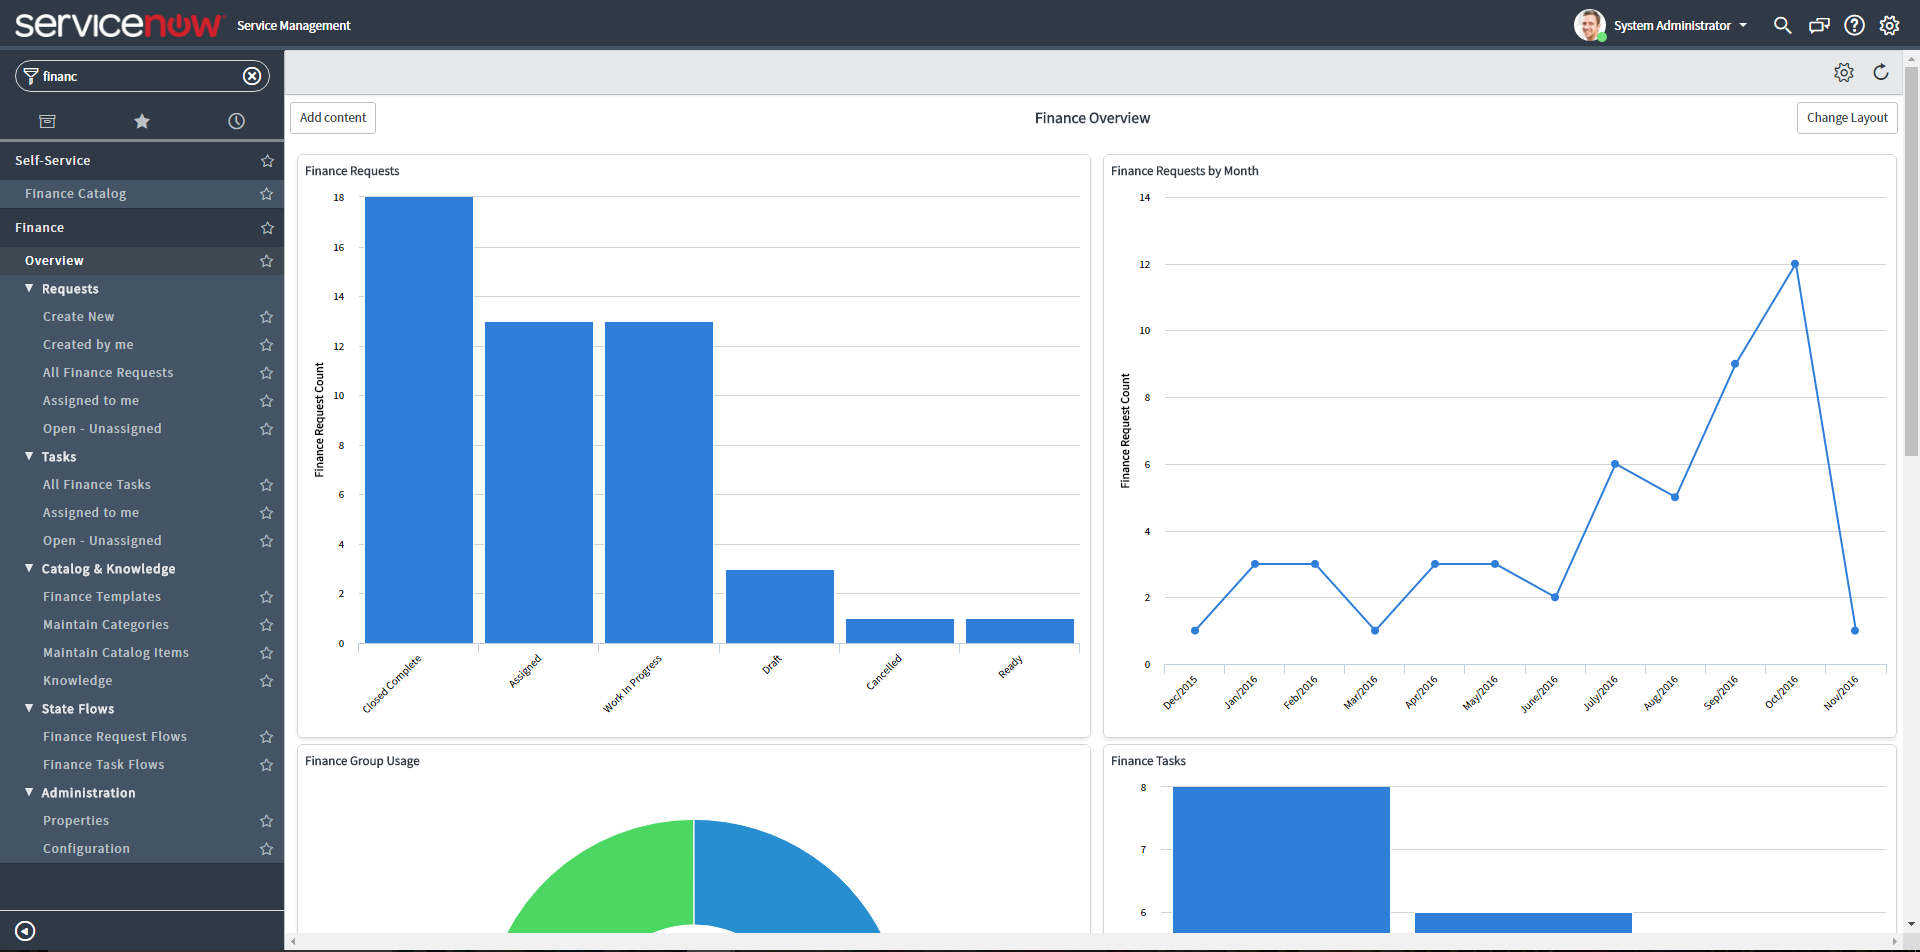1920x952 pixels.
Task: Collapse the Requests section
Action: coord(29,288)
